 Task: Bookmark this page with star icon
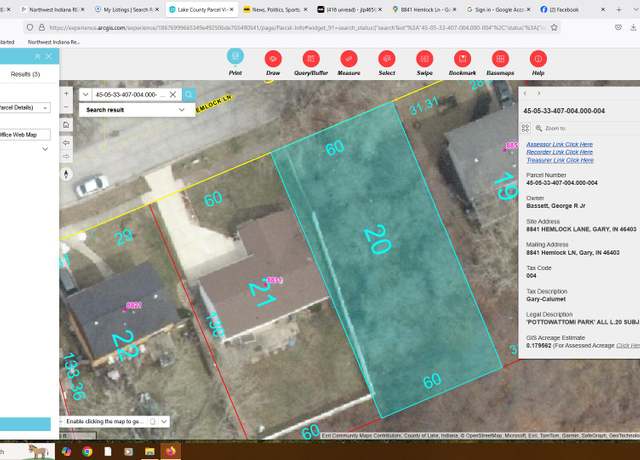click(x=554, y=27)
